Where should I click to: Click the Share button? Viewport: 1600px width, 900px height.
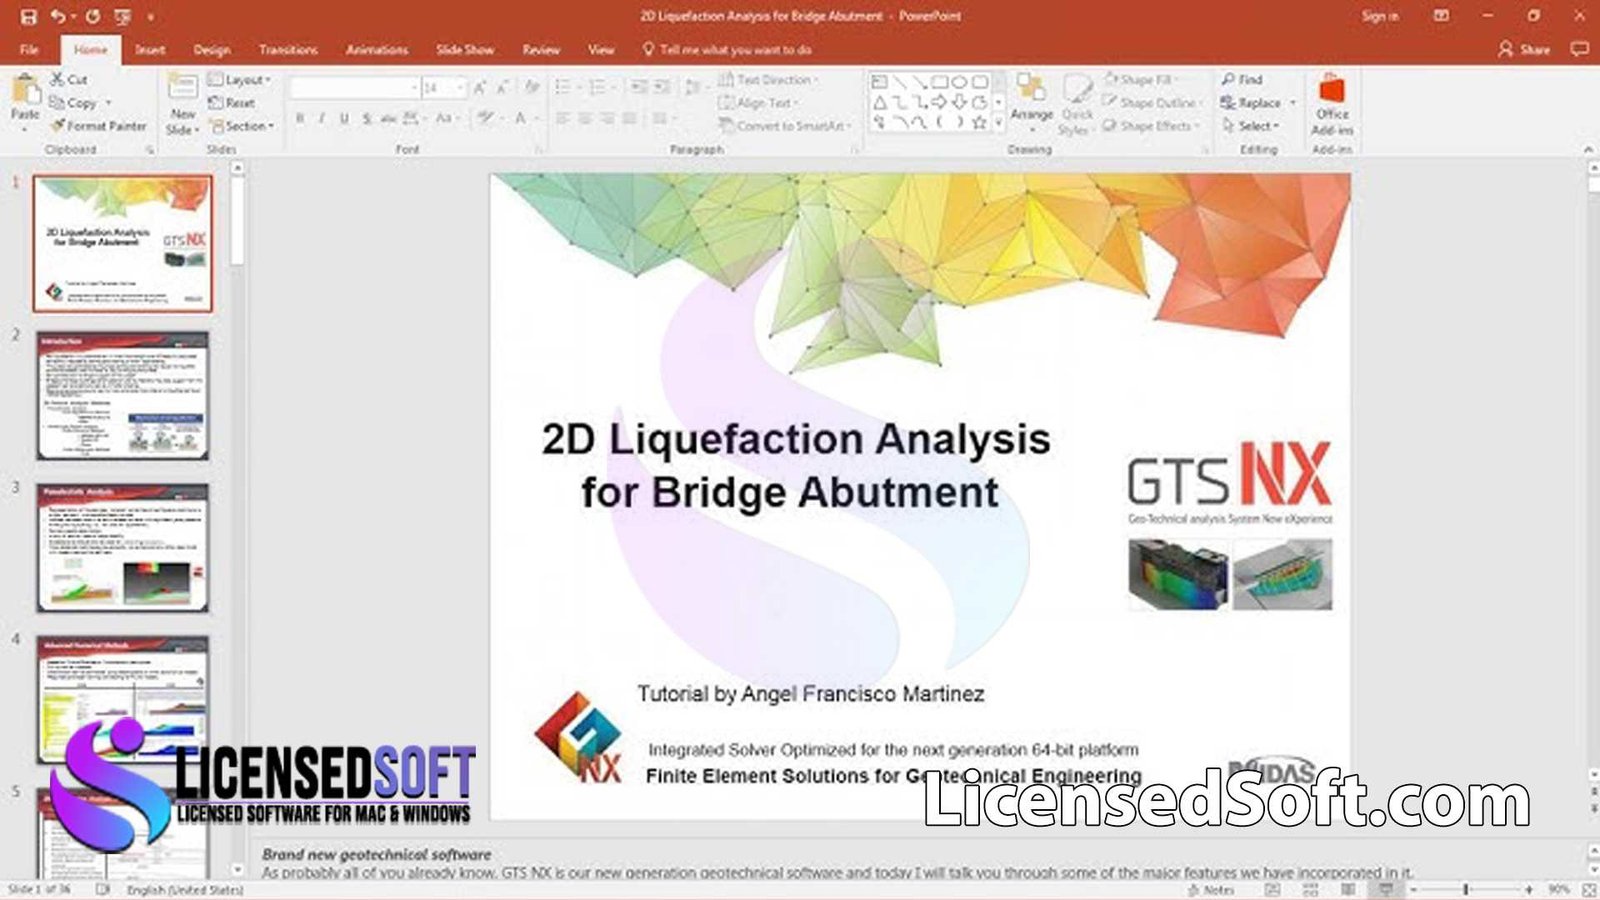click(x=1524, y=49)
